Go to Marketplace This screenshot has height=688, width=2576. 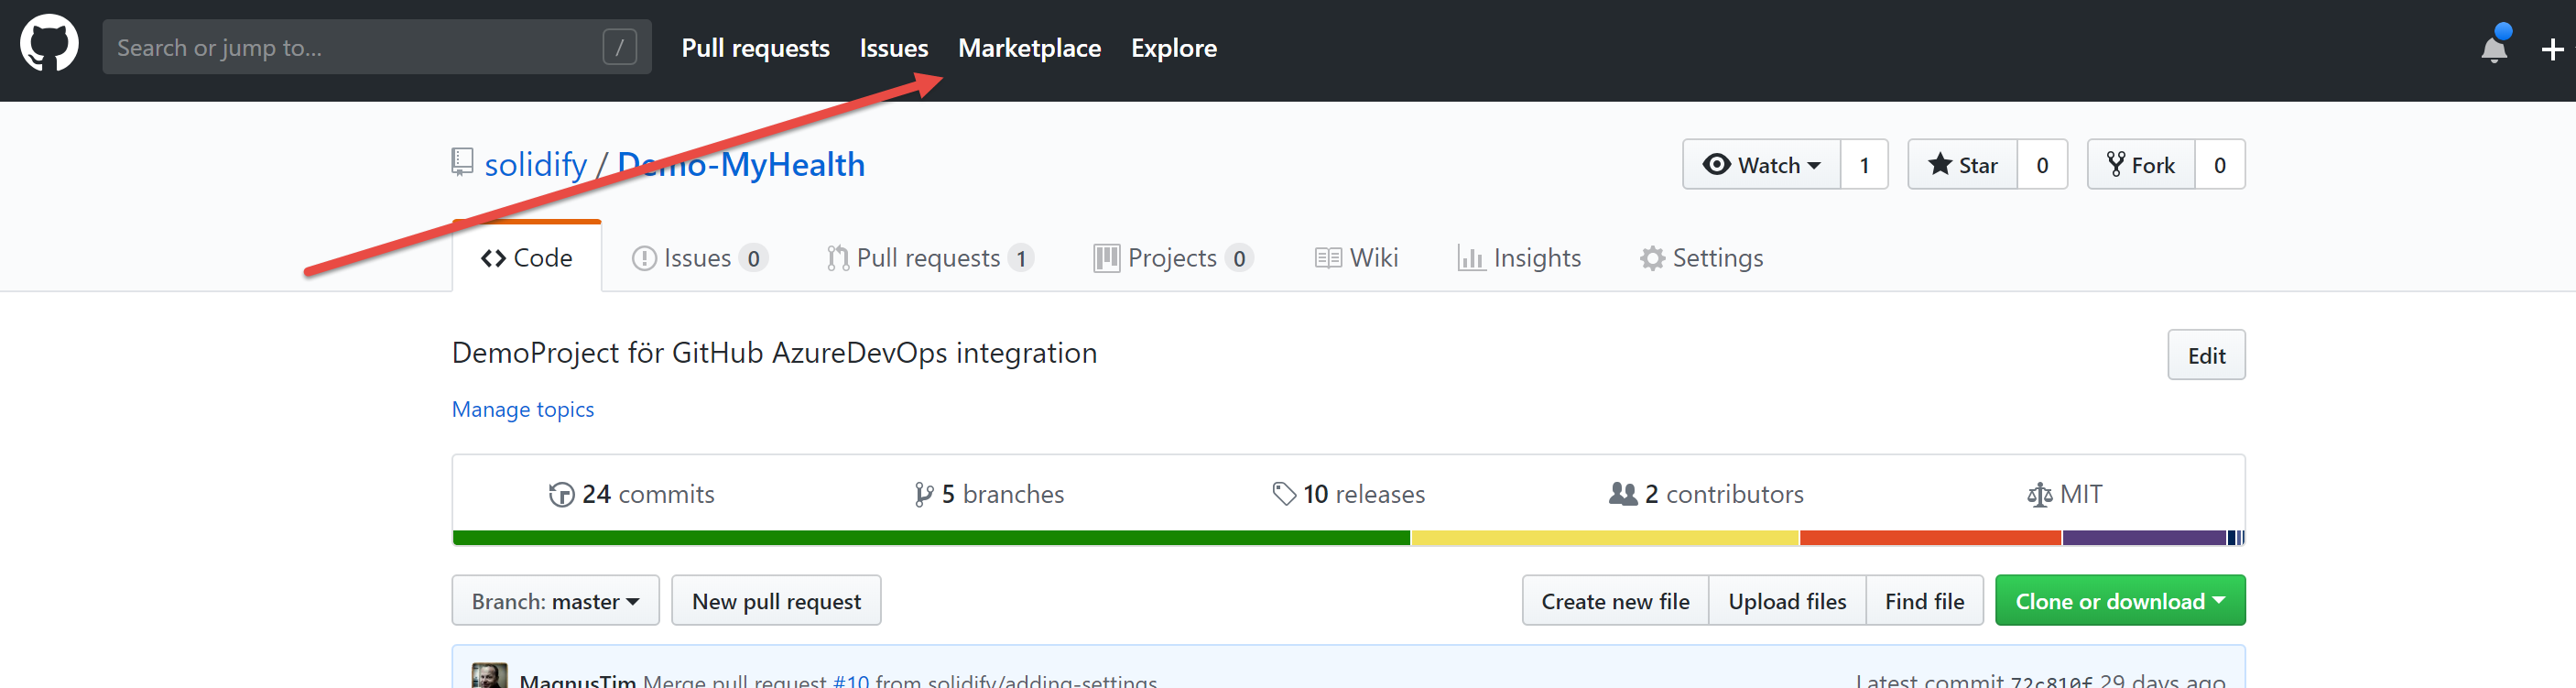pos(1029,48)
